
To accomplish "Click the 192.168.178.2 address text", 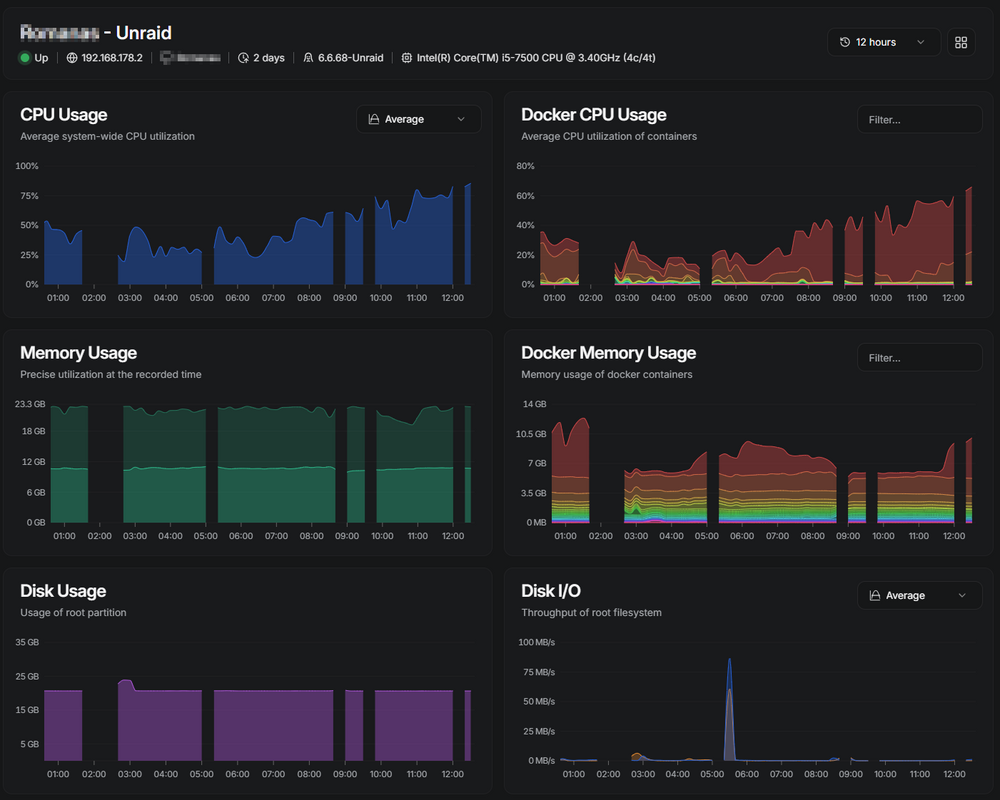I will point(112,58).
